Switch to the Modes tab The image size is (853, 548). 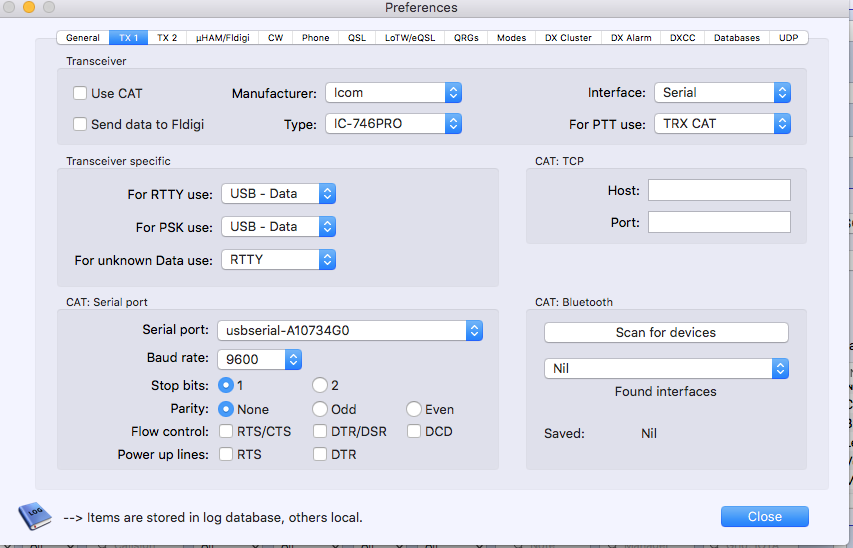pyautogui.click(x=511, y=38)
